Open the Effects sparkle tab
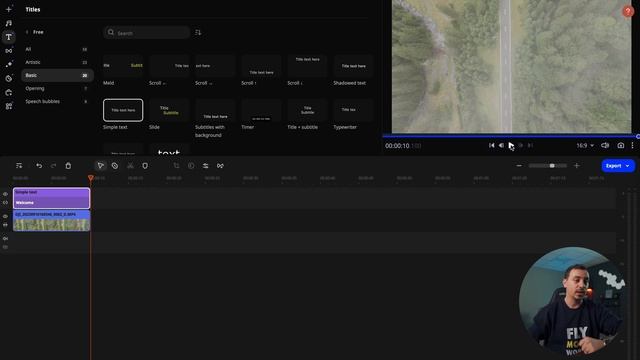The height and width of the screenshot is (360, 640). tap(9, 64)
